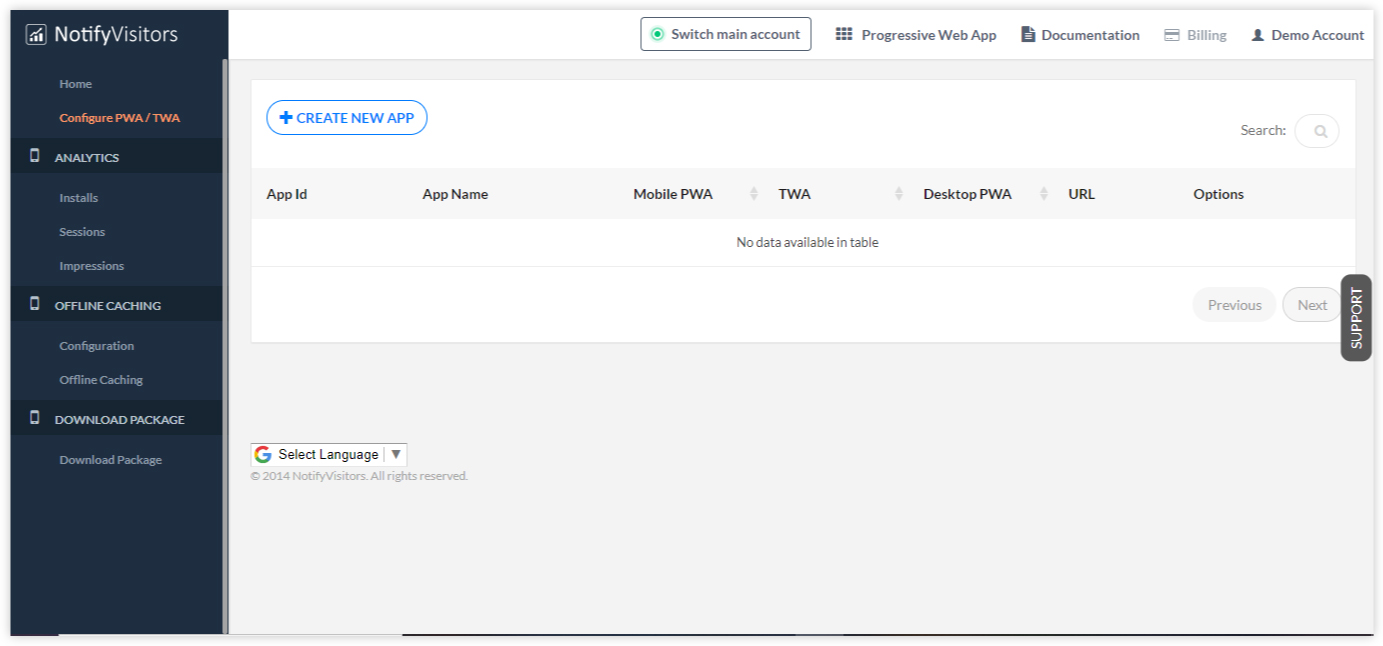Click the Create New App button

click(347, 118)
